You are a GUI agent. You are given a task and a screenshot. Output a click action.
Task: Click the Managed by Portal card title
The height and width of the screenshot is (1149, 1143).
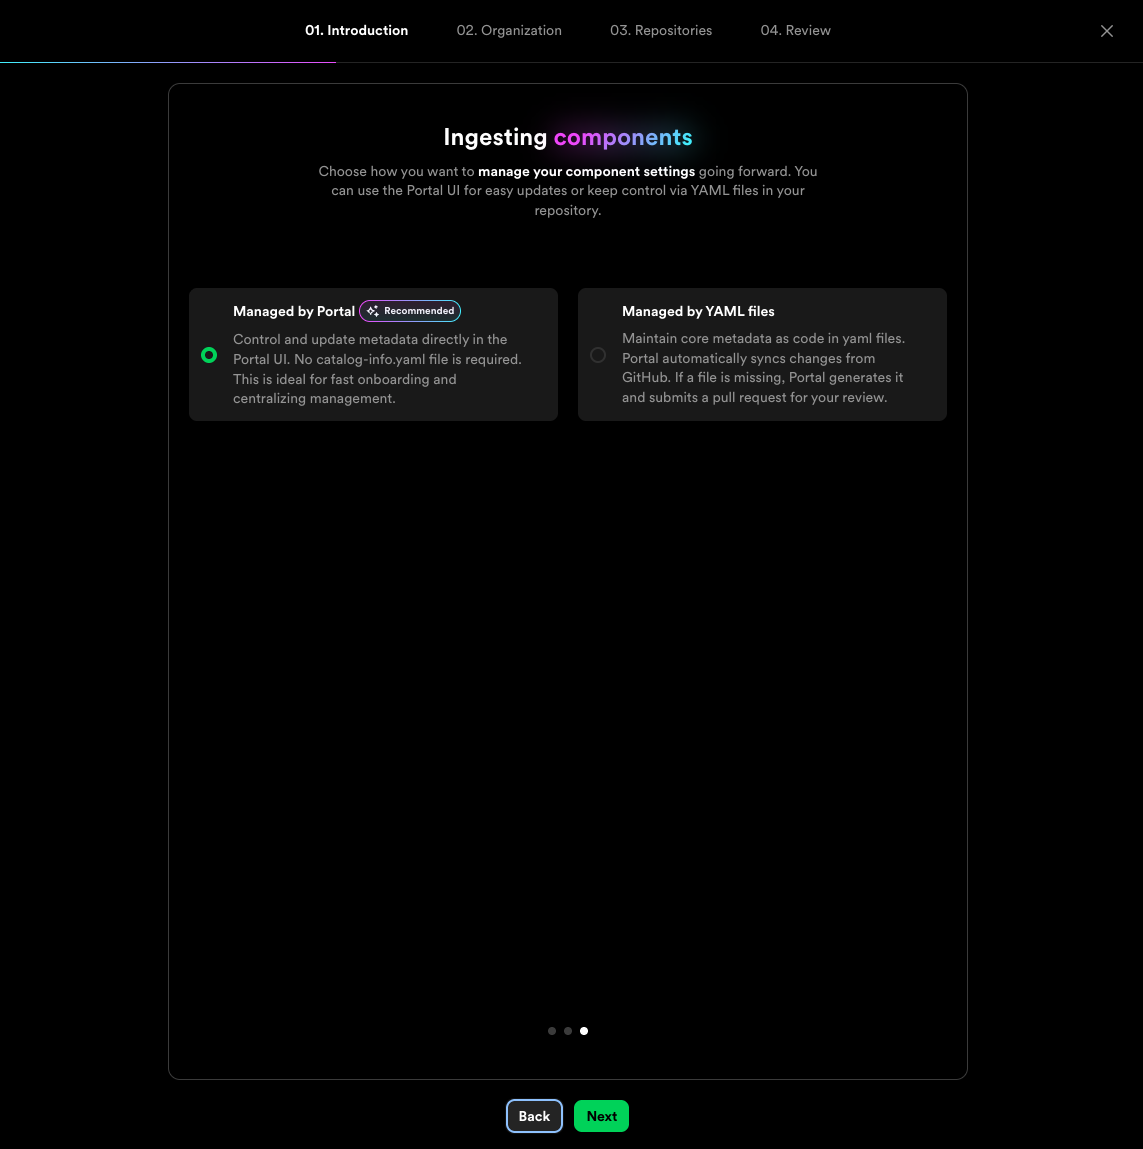tap(294, 311)
